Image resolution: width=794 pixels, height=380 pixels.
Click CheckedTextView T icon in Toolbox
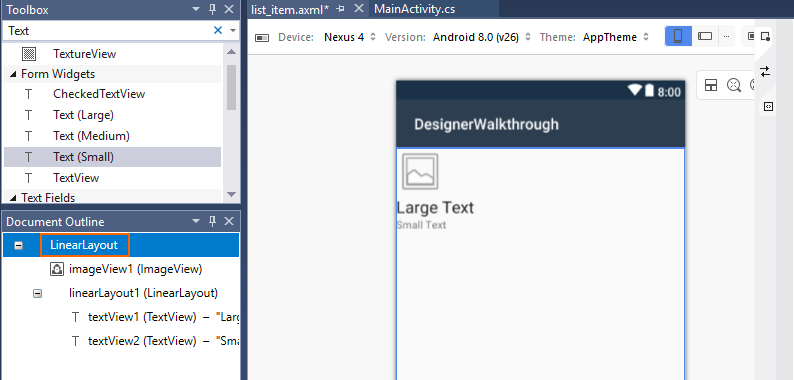(x=28, y=94)
